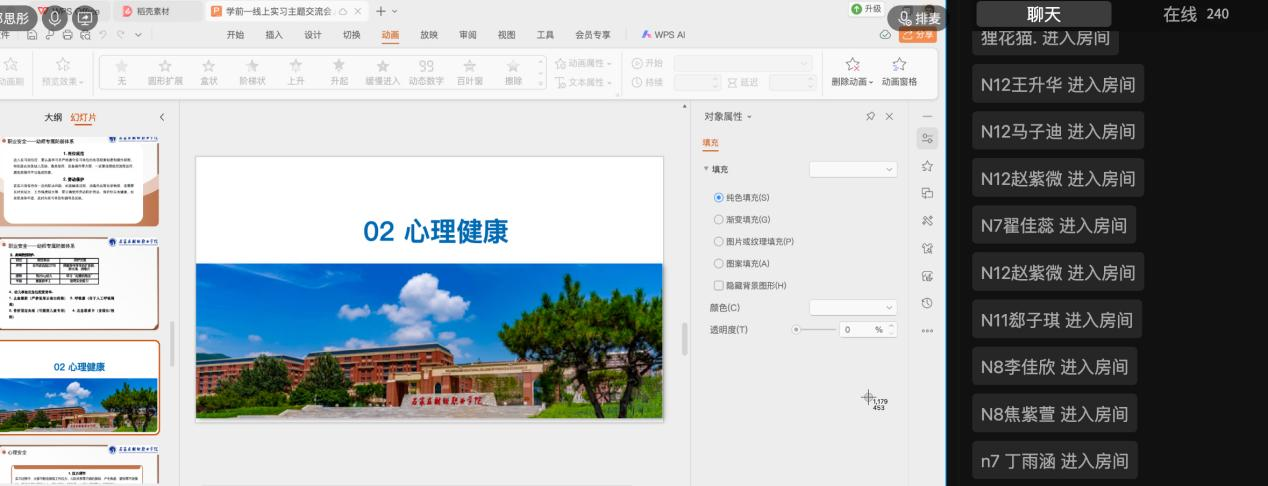
Task: Click the more options ellipsis in right sidebar
Action: click(927, 330)
